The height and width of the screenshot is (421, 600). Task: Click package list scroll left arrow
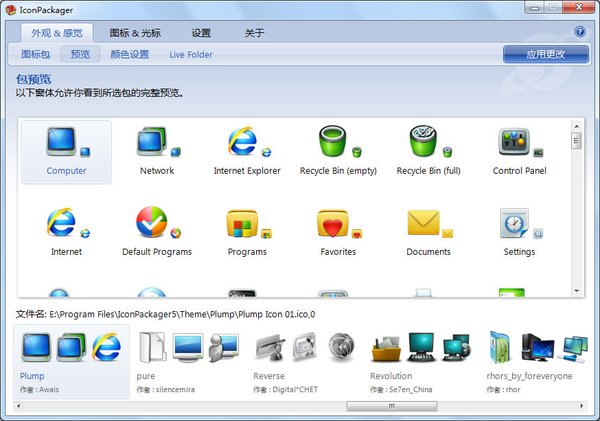(18, 406)
